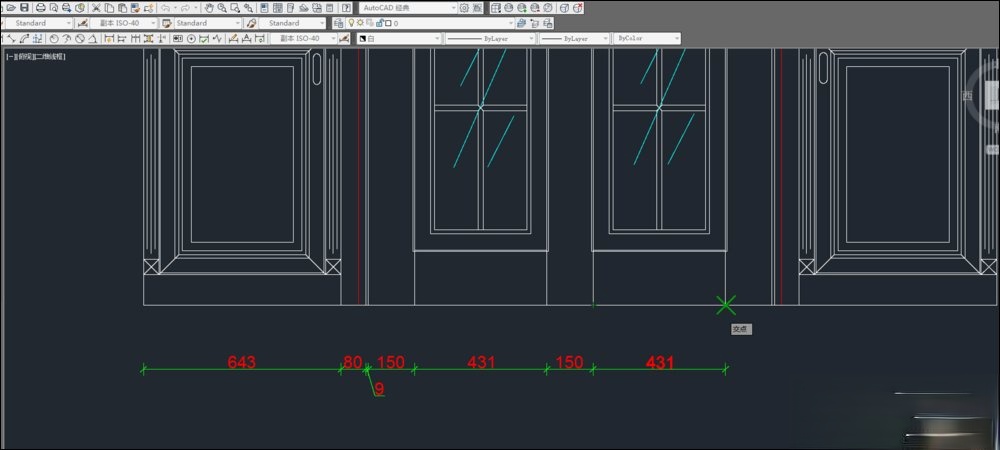
Task: Click the Paste clipboard icon
Action: pos(122,8)
